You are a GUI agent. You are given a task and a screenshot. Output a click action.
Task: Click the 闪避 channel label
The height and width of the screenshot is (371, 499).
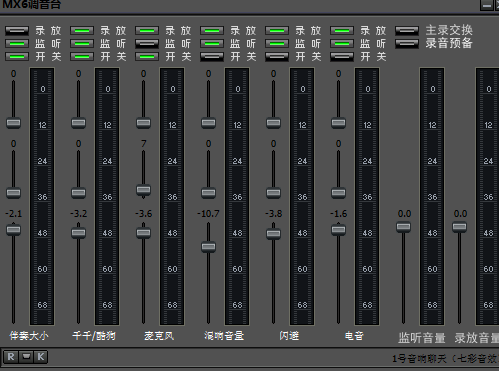point(289,336)
